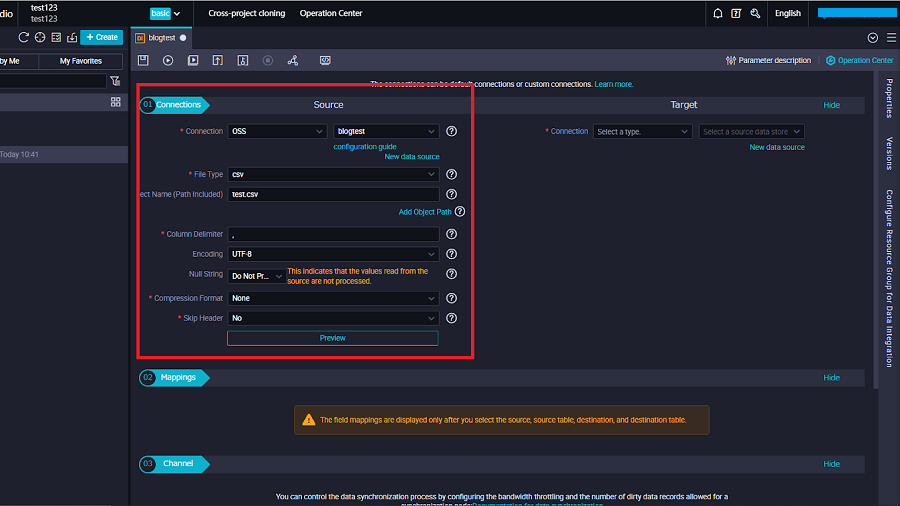Click the configuration guide link
The height and width of the screenshot is (506, 900).
point(365,147)
